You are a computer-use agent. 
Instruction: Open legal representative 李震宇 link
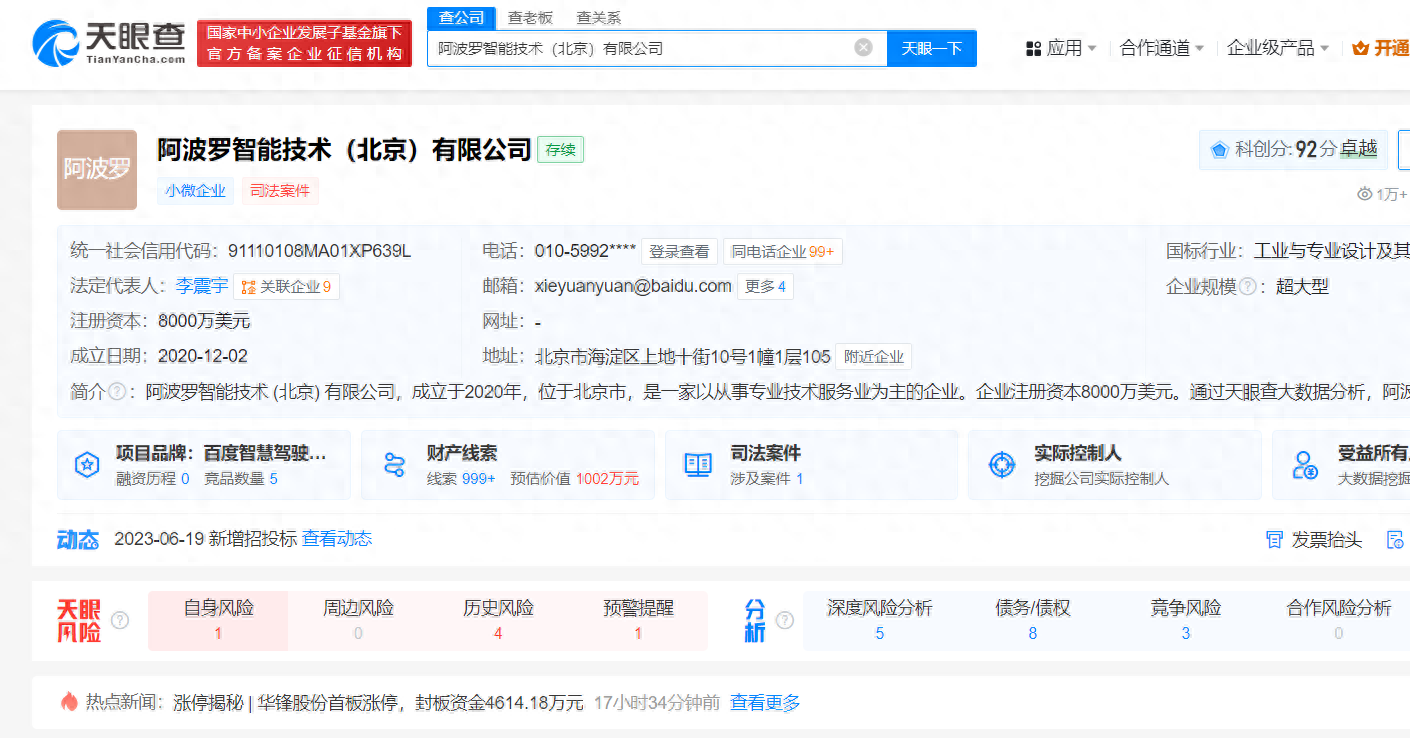pyautogui.click(x=202, y=287)
